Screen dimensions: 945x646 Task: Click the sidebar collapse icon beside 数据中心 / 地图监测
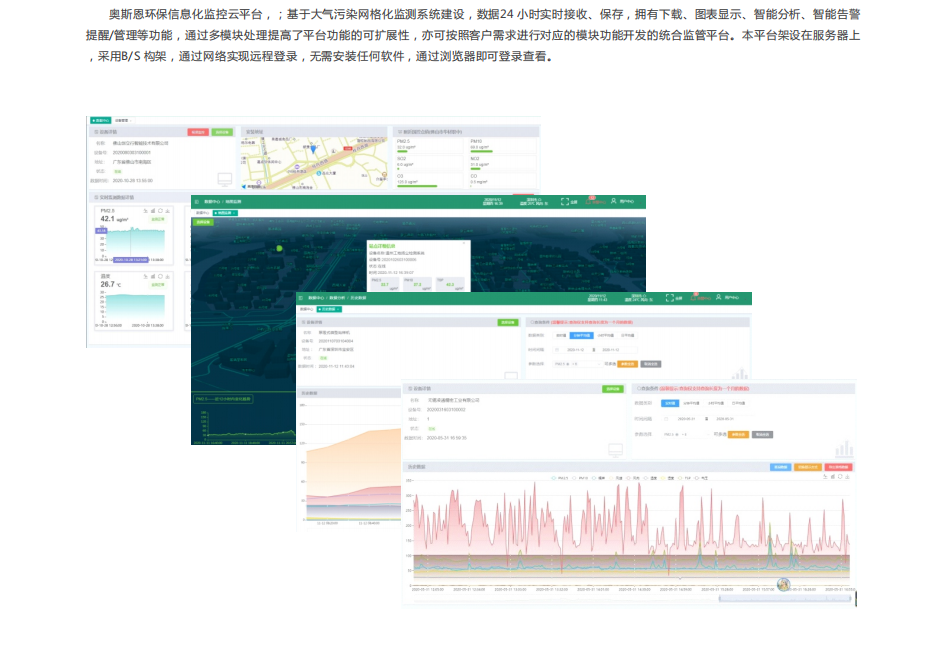tap(197, 201)
